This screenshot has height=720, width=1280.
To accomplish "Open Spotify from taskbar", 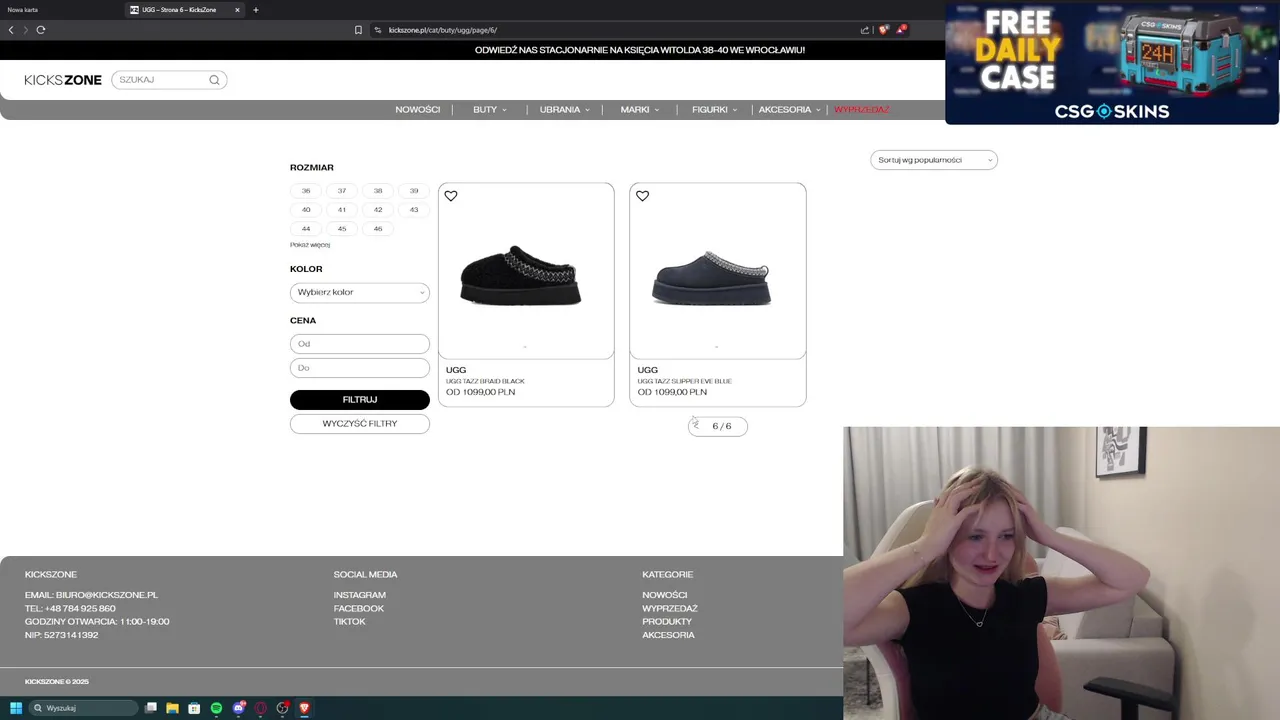I will 216,708.
